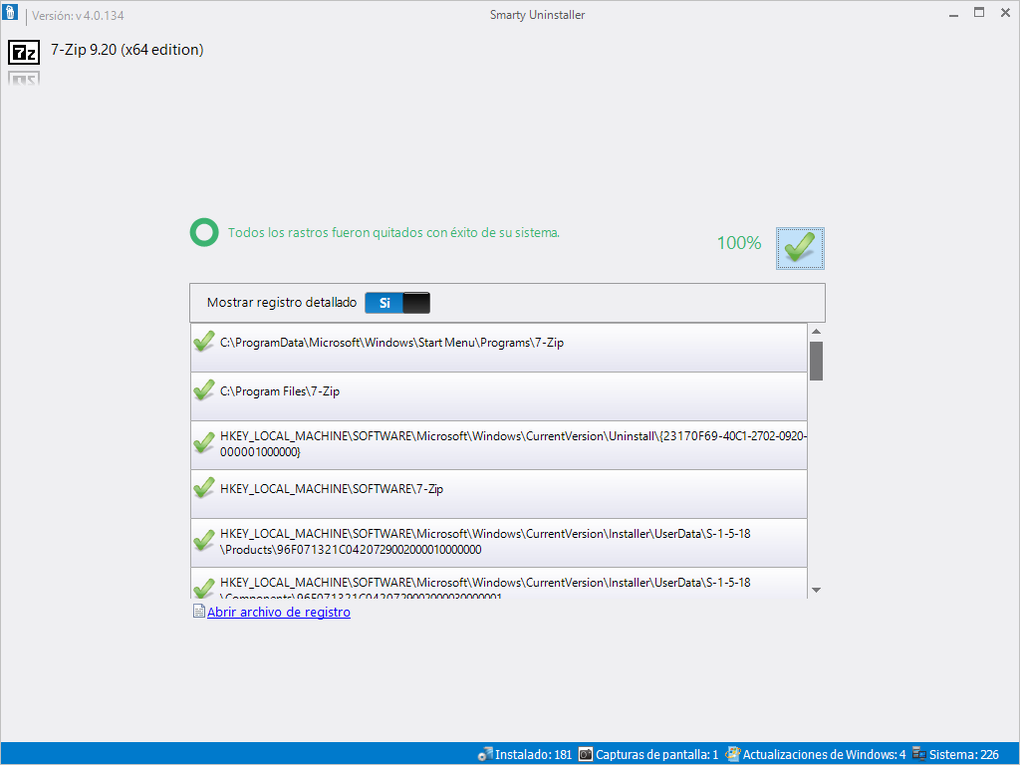The width and height of the screenshot is (1020, 765).
Task: Click checkmark icon of Products registry row
Action: pos(204,541)
